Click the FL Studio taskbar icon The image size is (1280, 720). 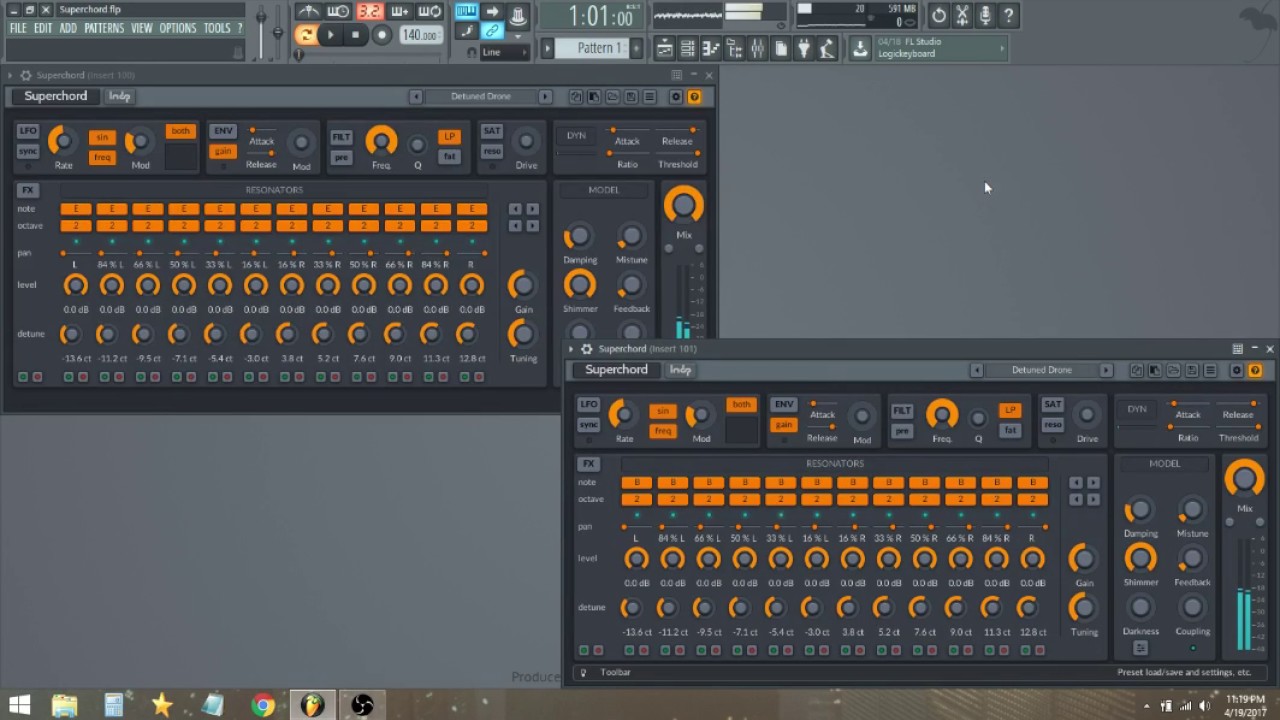(312, 705)
